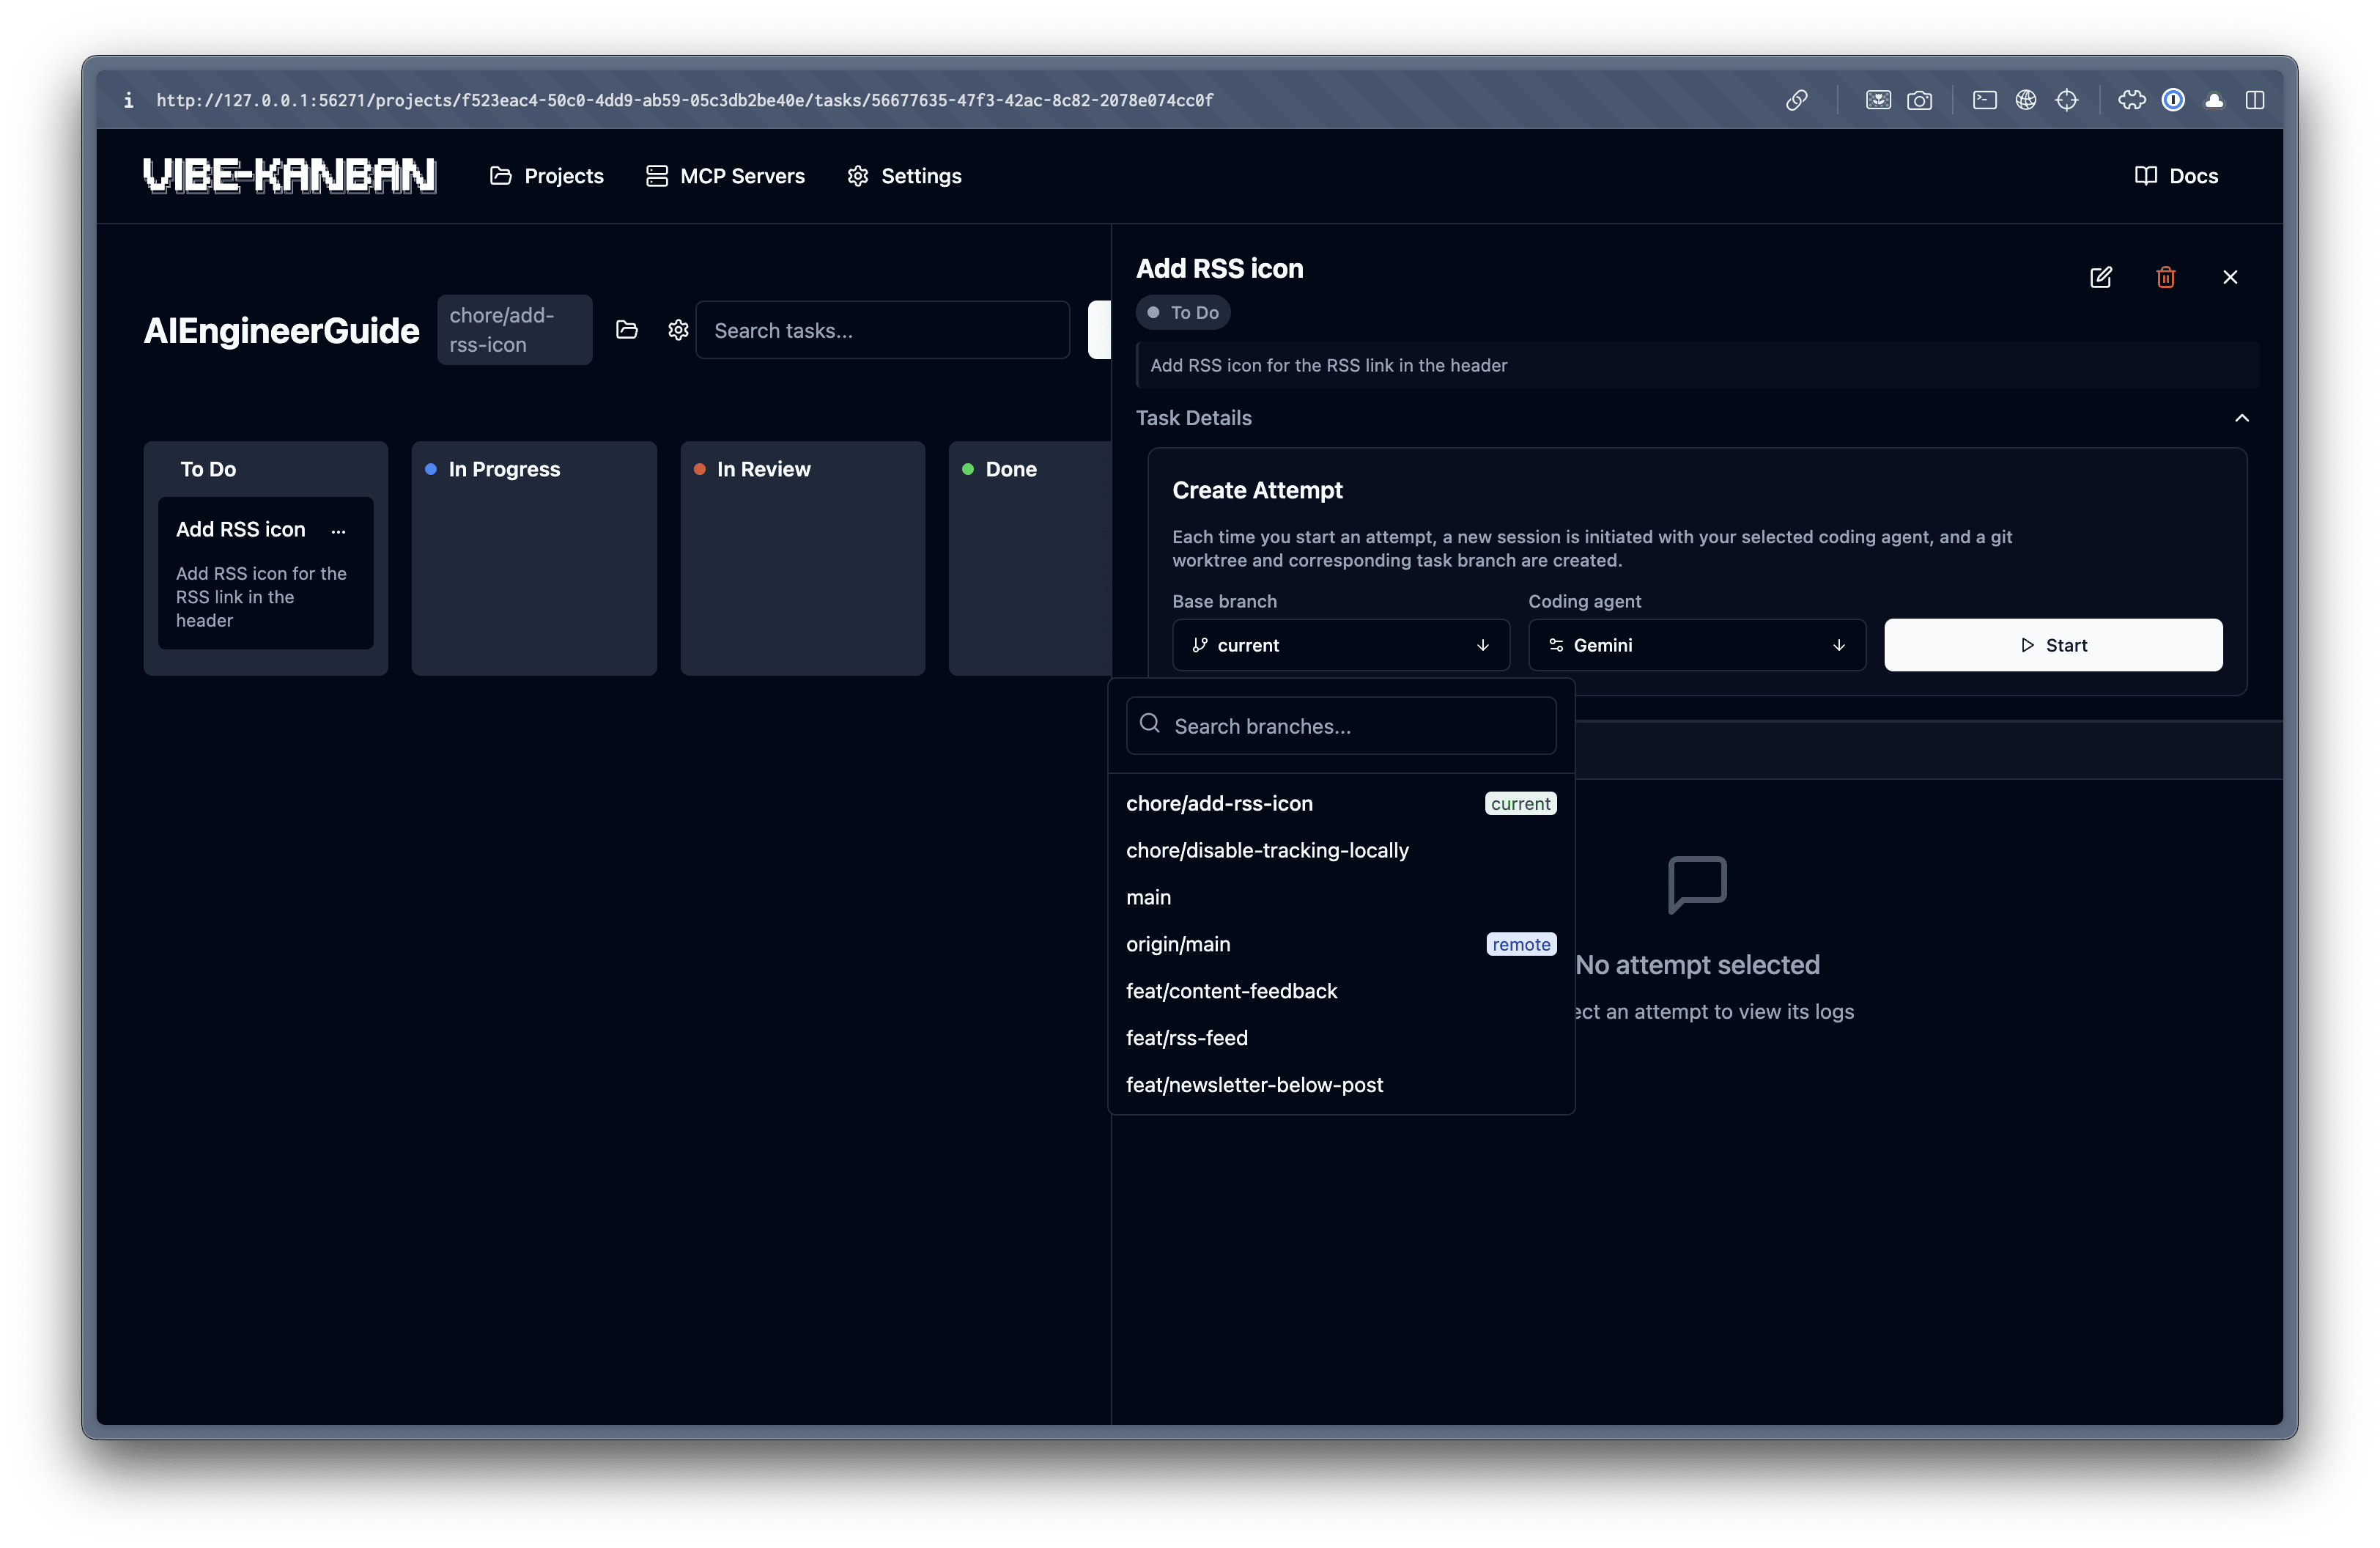Collapse the Task Details section chevron
This screenshot has width=2380, height=1548.
2241,418
